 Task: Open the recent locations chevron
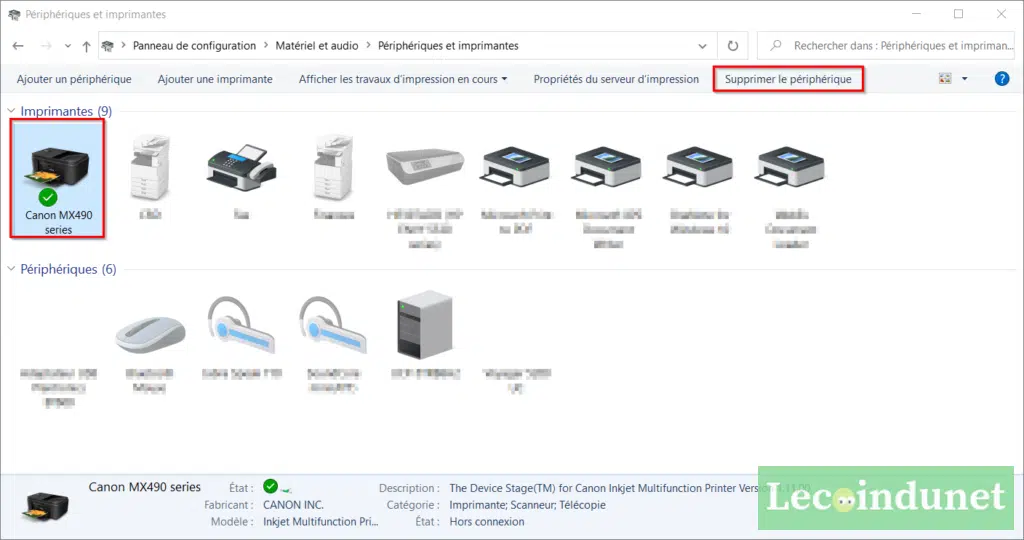pyautogui.click(x=68, y=46)
